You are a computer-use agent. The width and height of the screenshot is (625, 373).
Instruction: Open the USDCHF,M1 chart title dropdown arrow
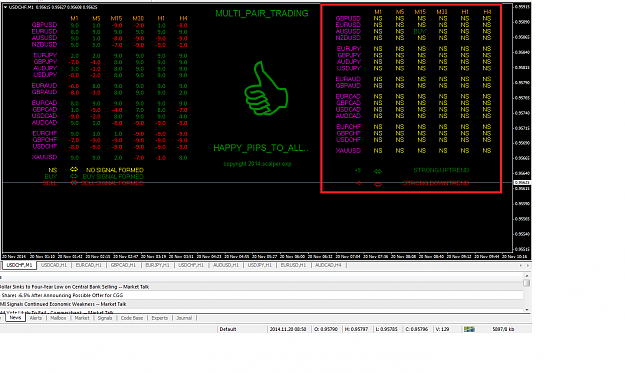(x=6, y=7)
